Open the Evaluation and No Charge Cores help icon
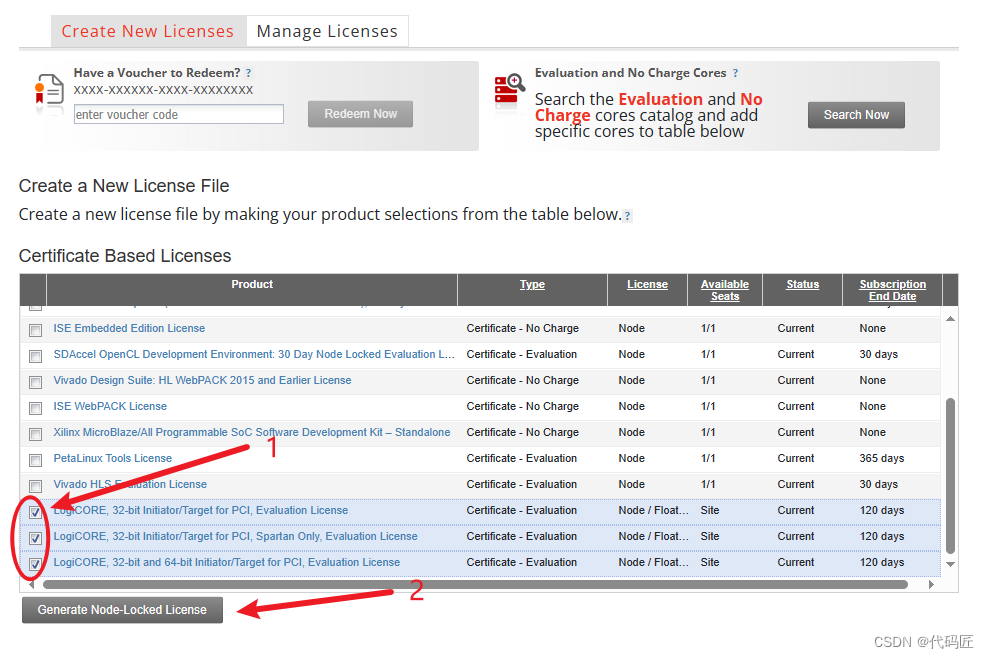Image resolution: width=989 pixels, height=658 pixels. [x=735, y=73]
